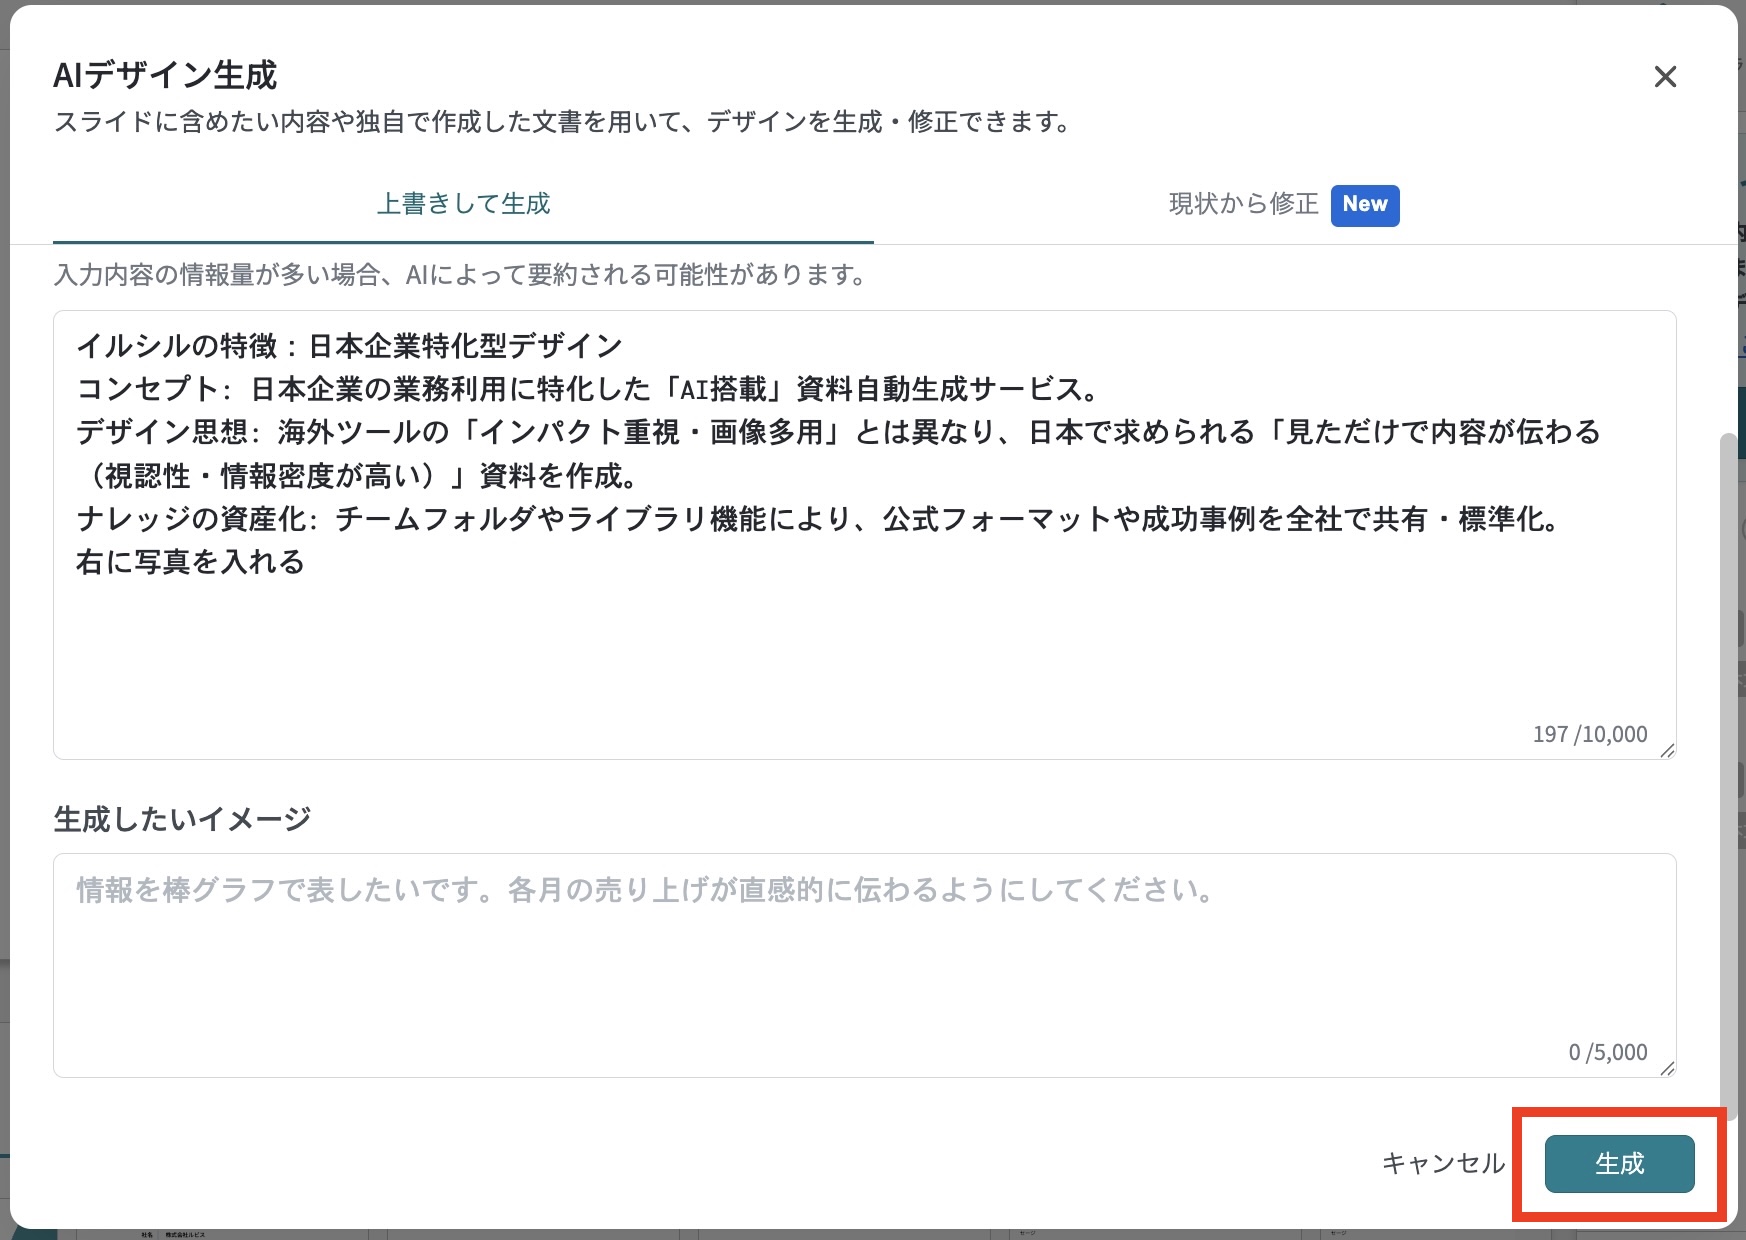
Task: Click the 0 /5,000 character counter
Action: click(x=1608, y=1052)
